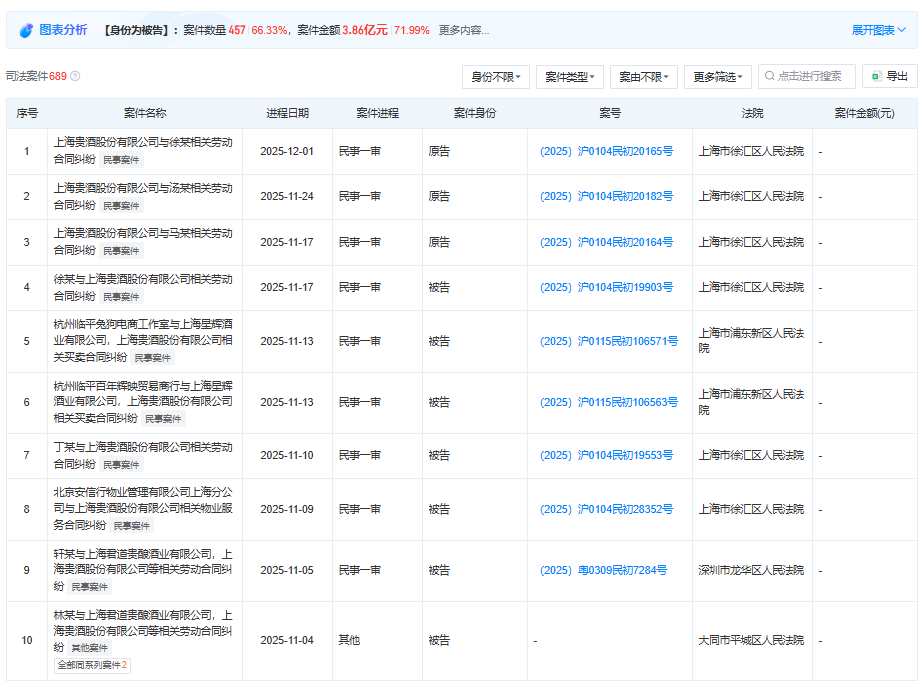Click the Excel icon on the 导出 button

(x=877, y=76)
